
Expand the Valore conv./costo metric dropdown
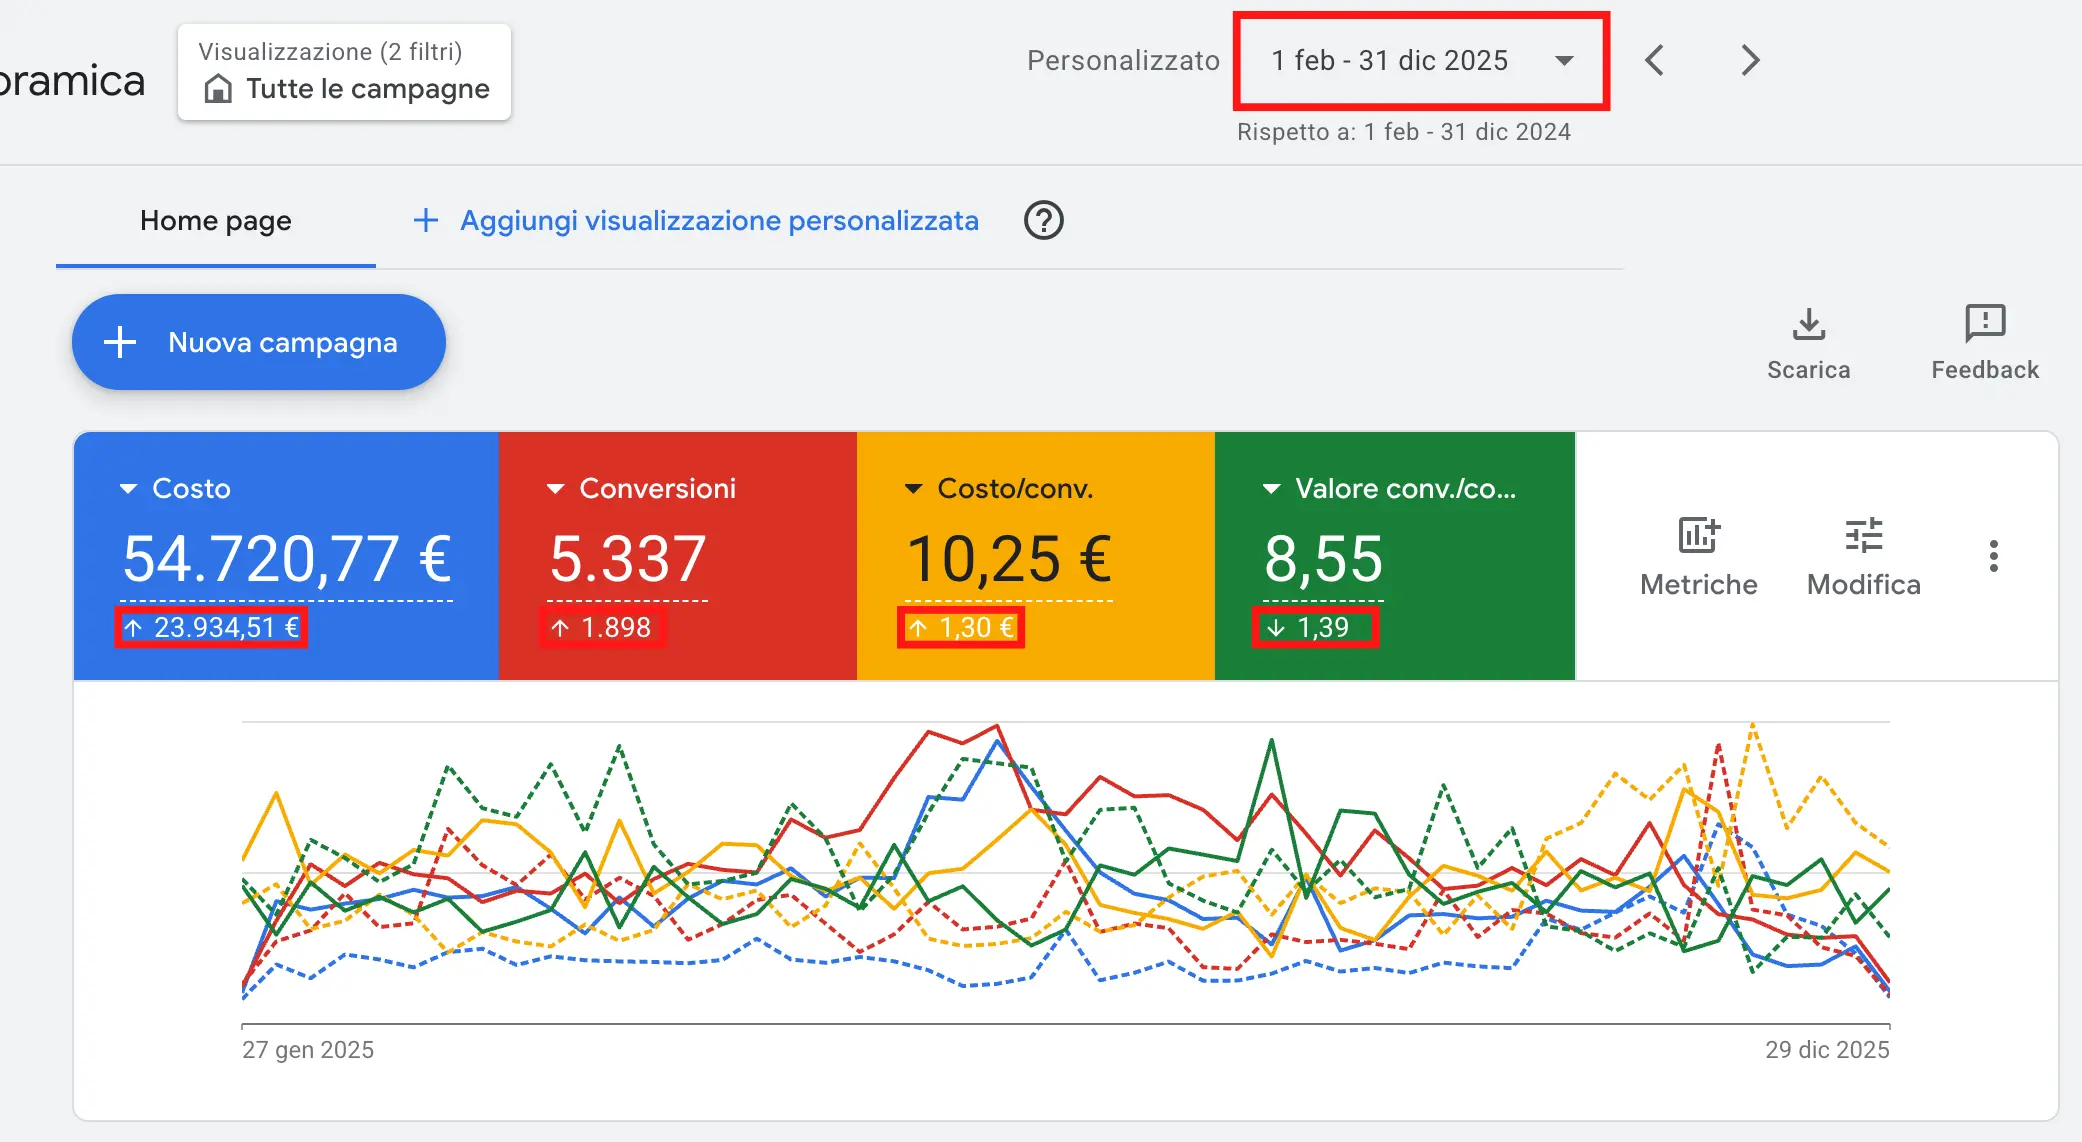(1271, 488)
